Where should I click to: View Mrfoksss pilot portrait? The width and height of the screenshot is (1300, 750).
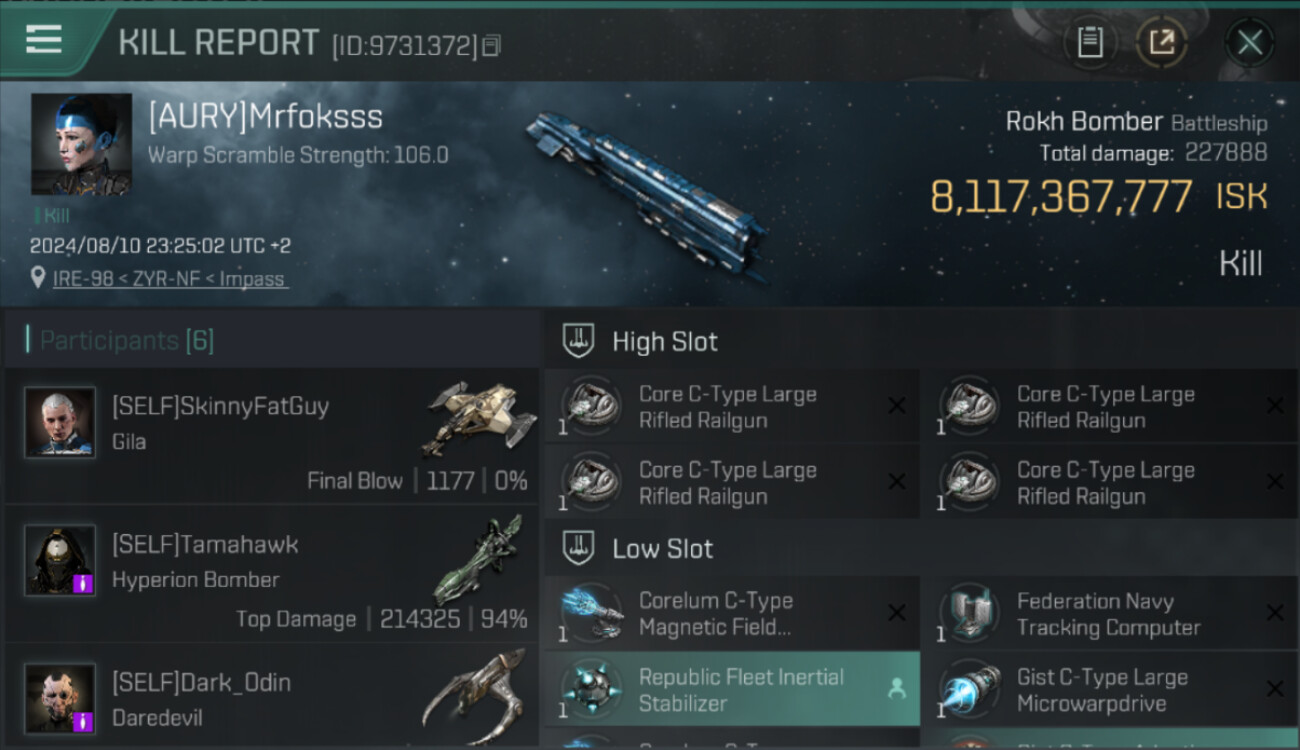pos(81,144)
